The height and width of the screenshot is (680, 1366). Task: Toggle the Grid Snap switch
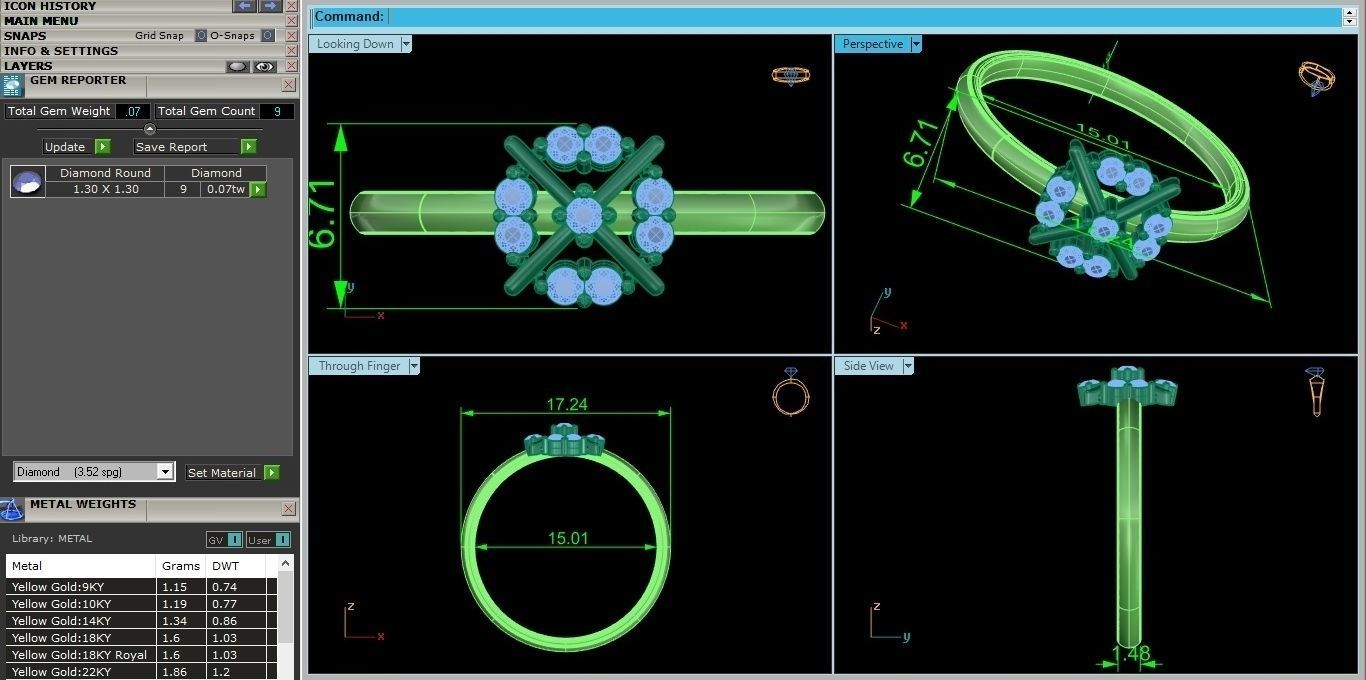tap(201, 35)
